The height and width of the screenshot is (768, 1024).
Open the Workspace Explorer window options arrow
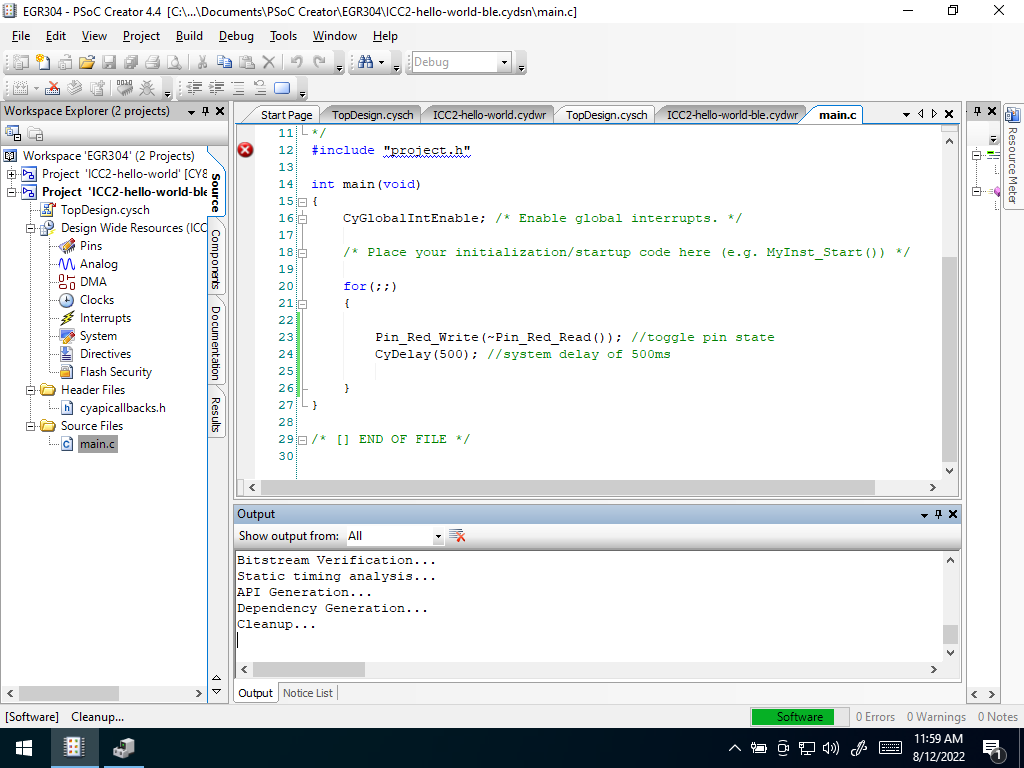pos(191,112)
